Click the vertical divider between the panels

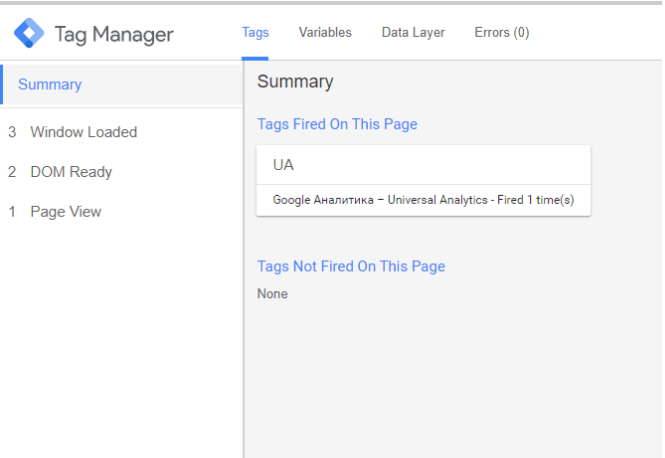coord(244,259)
